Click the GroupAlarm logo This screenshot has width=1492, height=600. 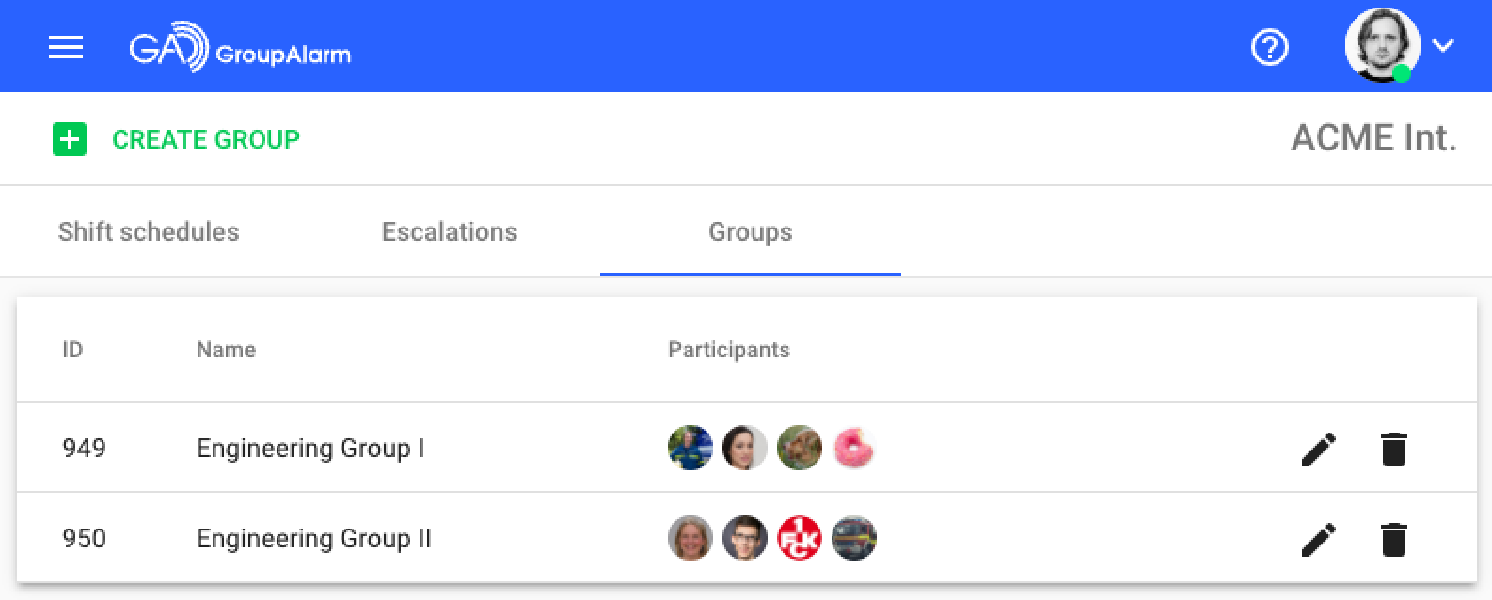click(x=240, y=46)
